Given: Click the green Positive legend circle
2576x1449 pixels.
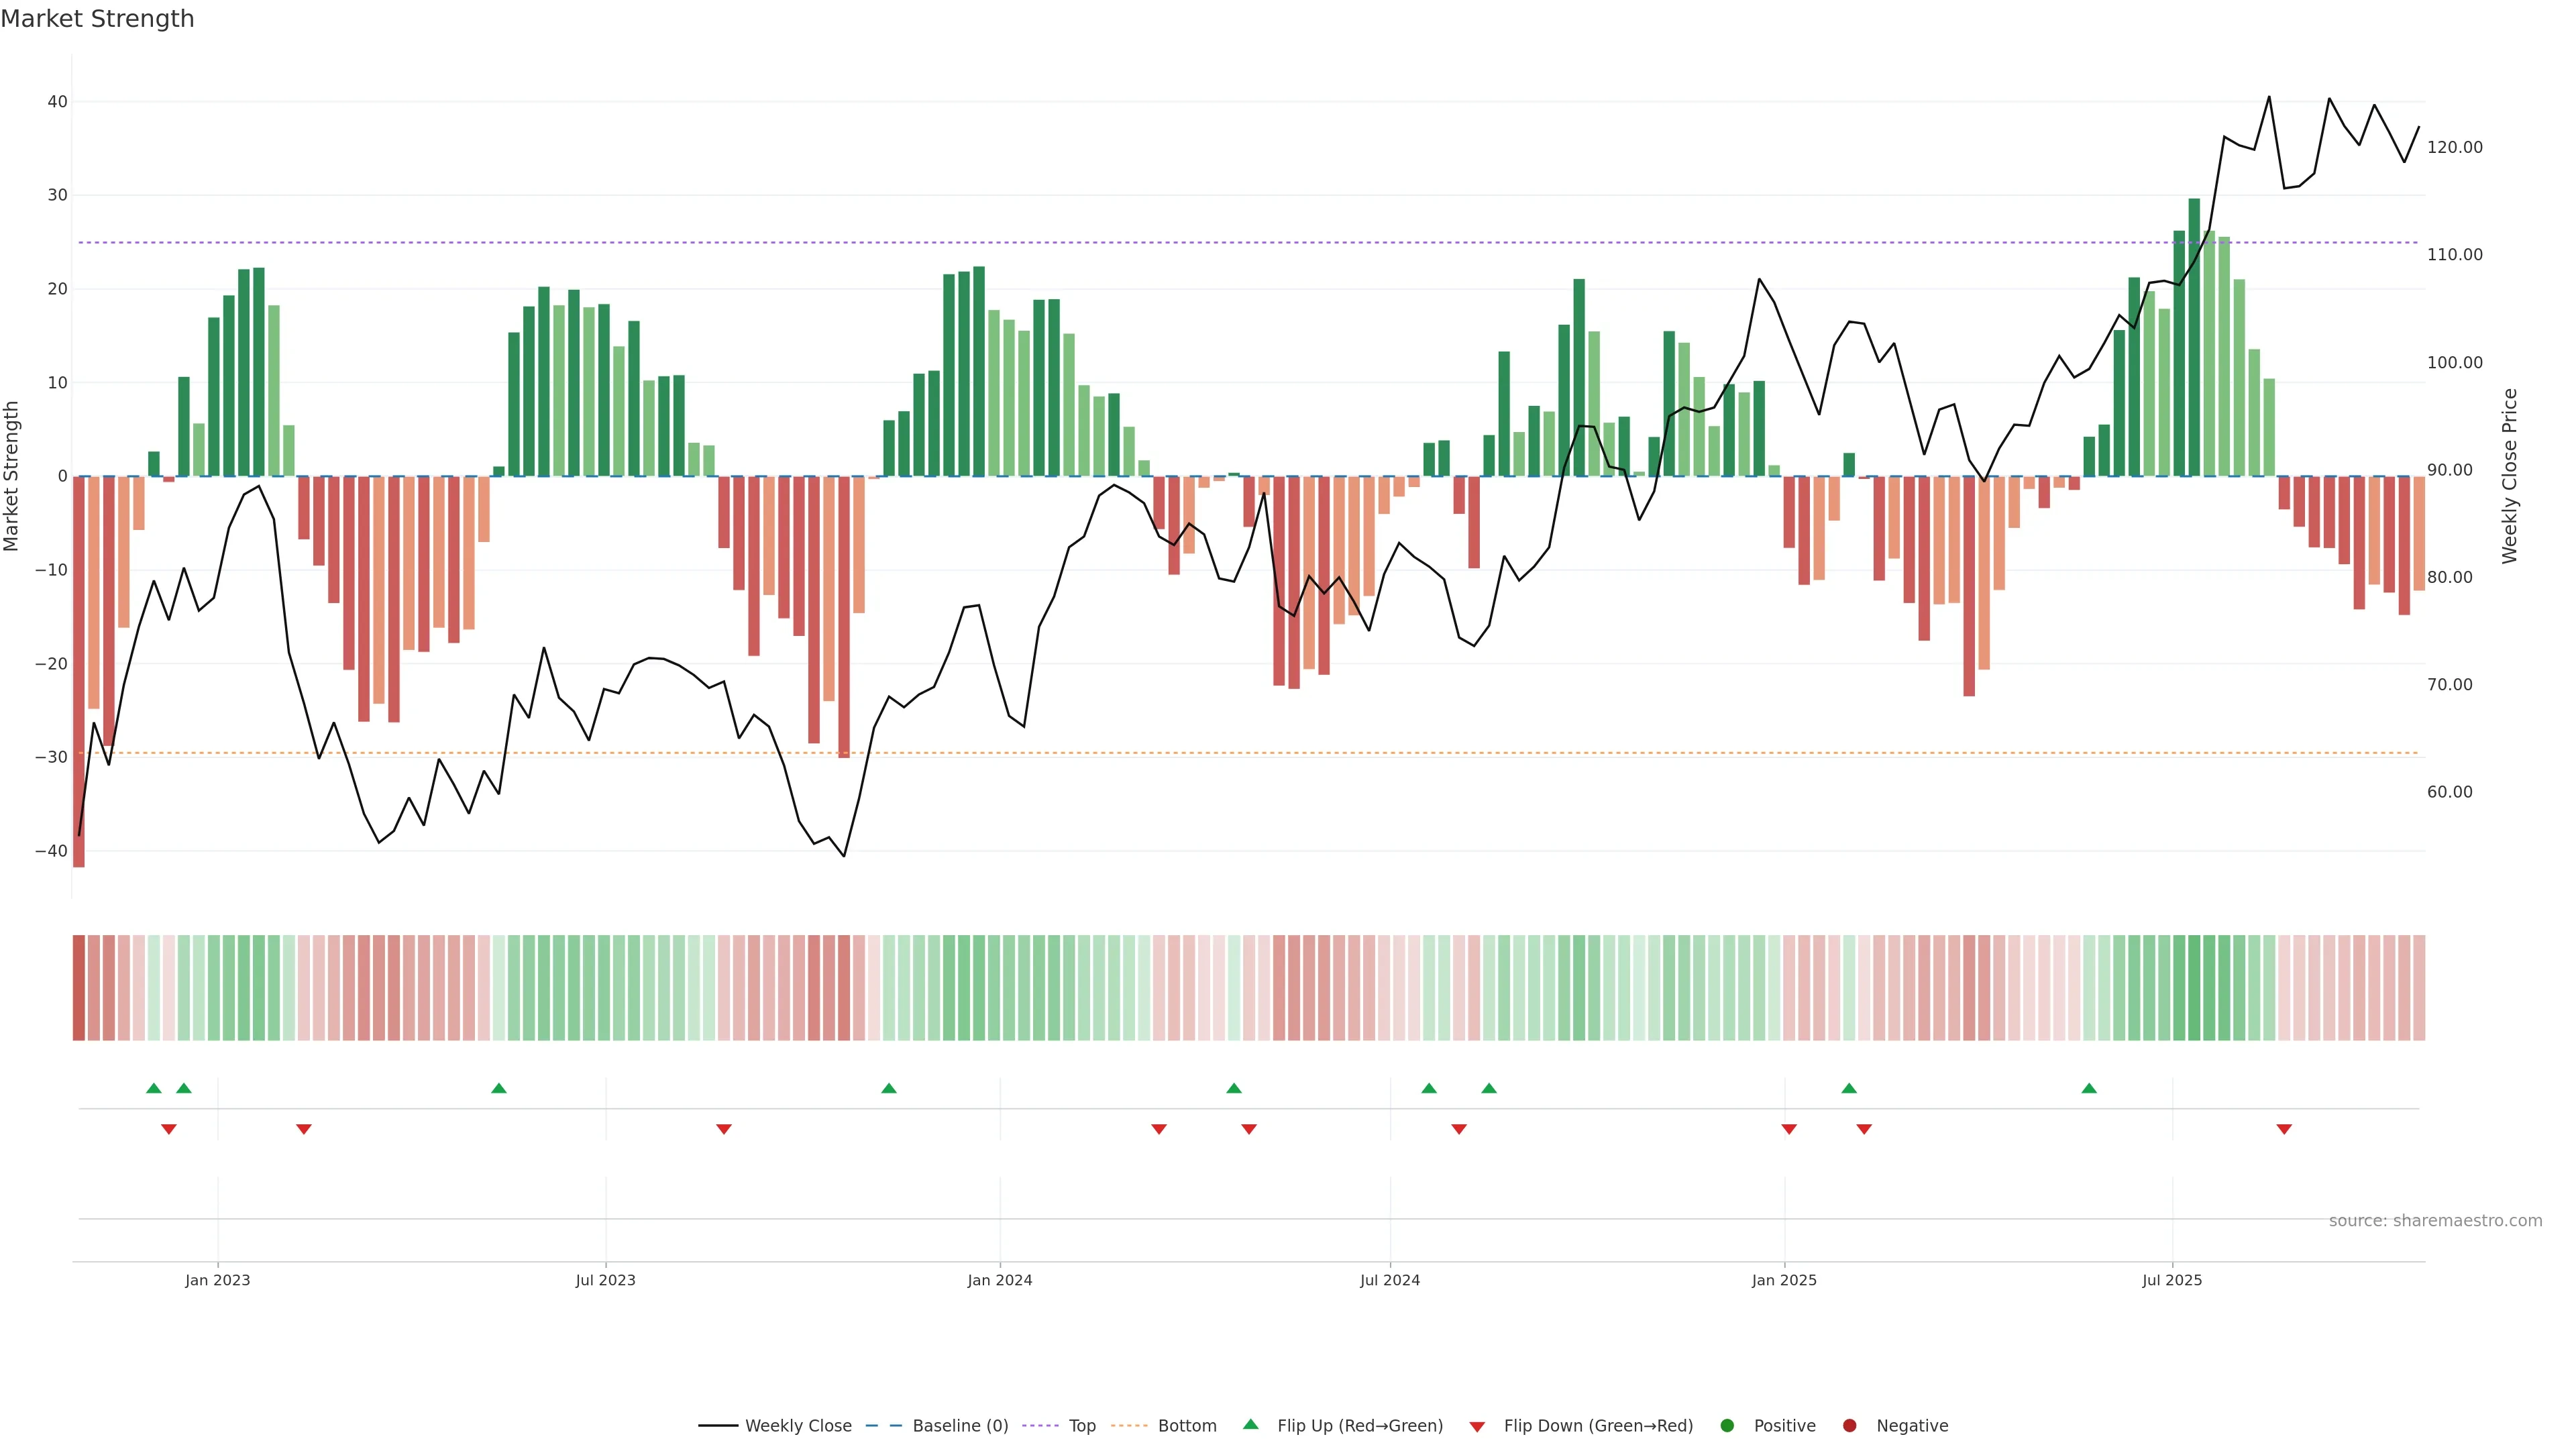Looking at the screenshot, I should click(1727, 1425).
